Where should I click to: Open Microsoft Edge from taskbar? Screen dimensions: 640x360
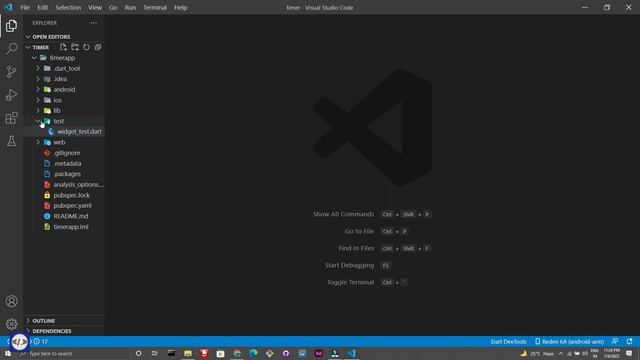click(x=253, y=353)
